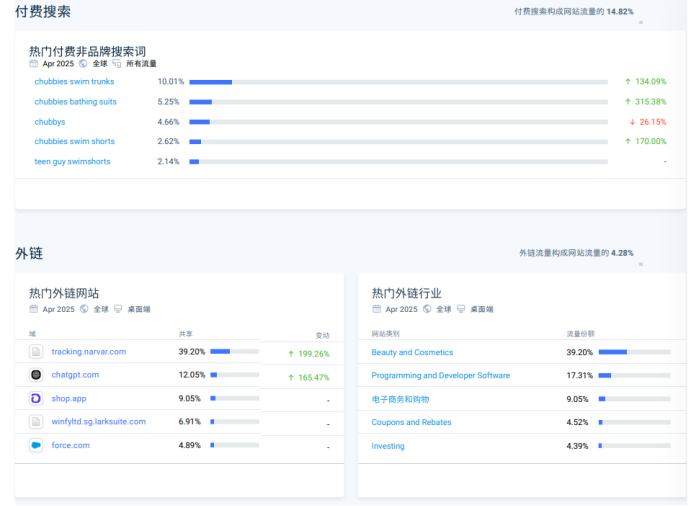Click the force.com Salesforce cloud icon
Screen dimensions: 692x506
coord(36,445)
